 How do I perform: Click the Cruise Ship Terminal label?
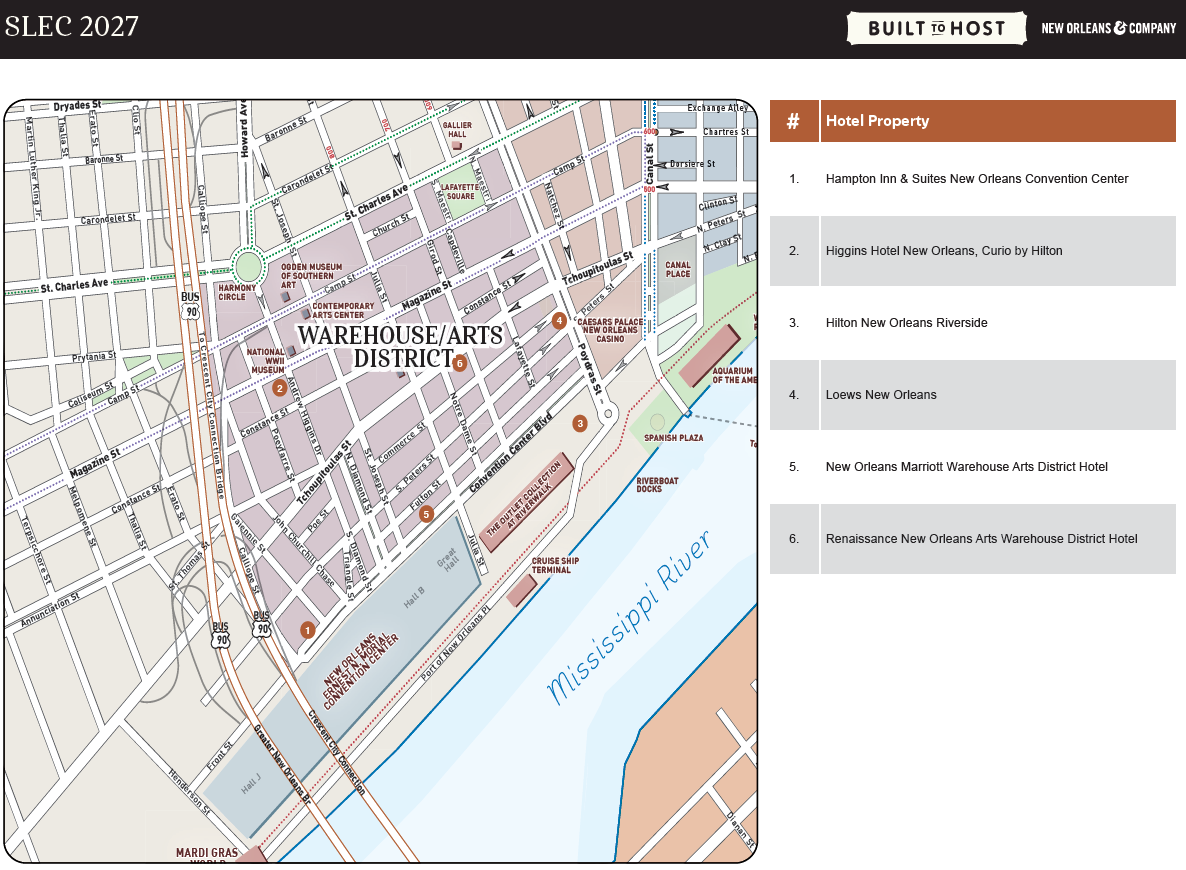(x=555, y=565)
